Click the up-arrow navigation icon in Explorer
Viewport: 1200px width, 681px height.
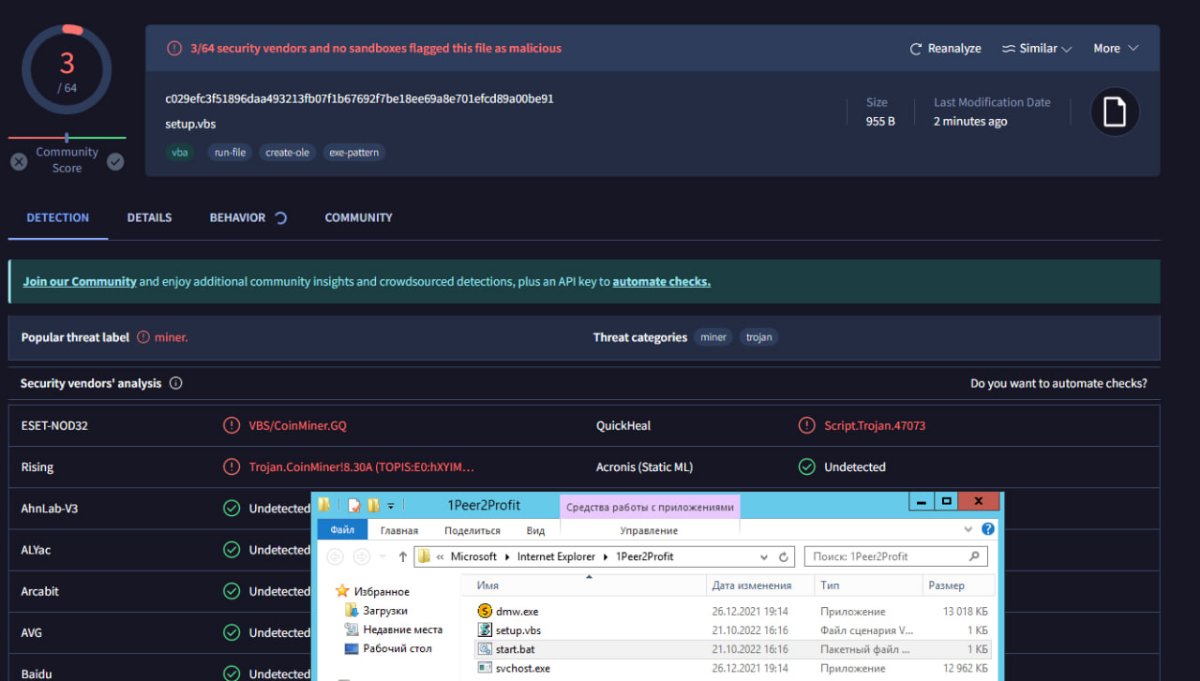402,557
